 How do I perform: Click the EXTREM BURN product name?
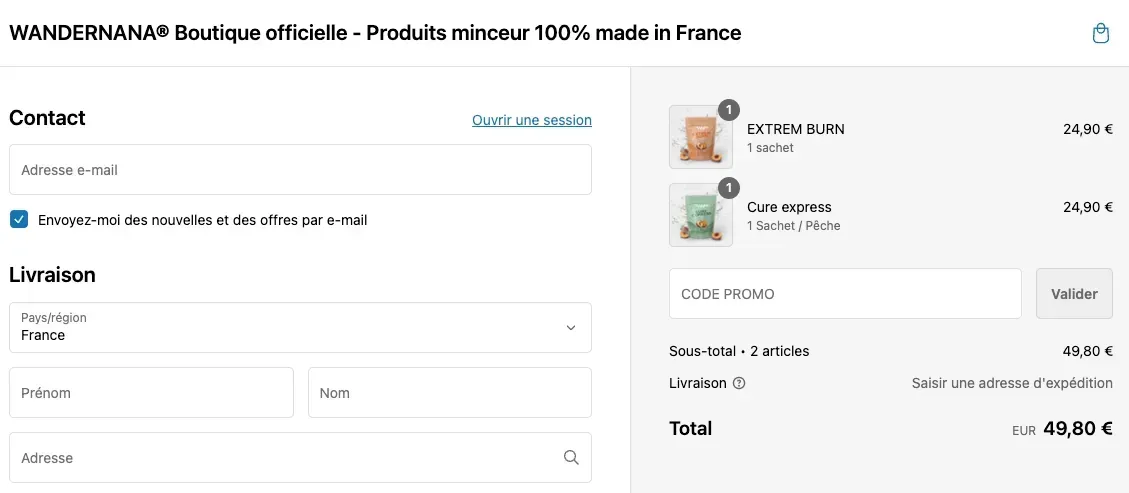(x=796, y=130)
